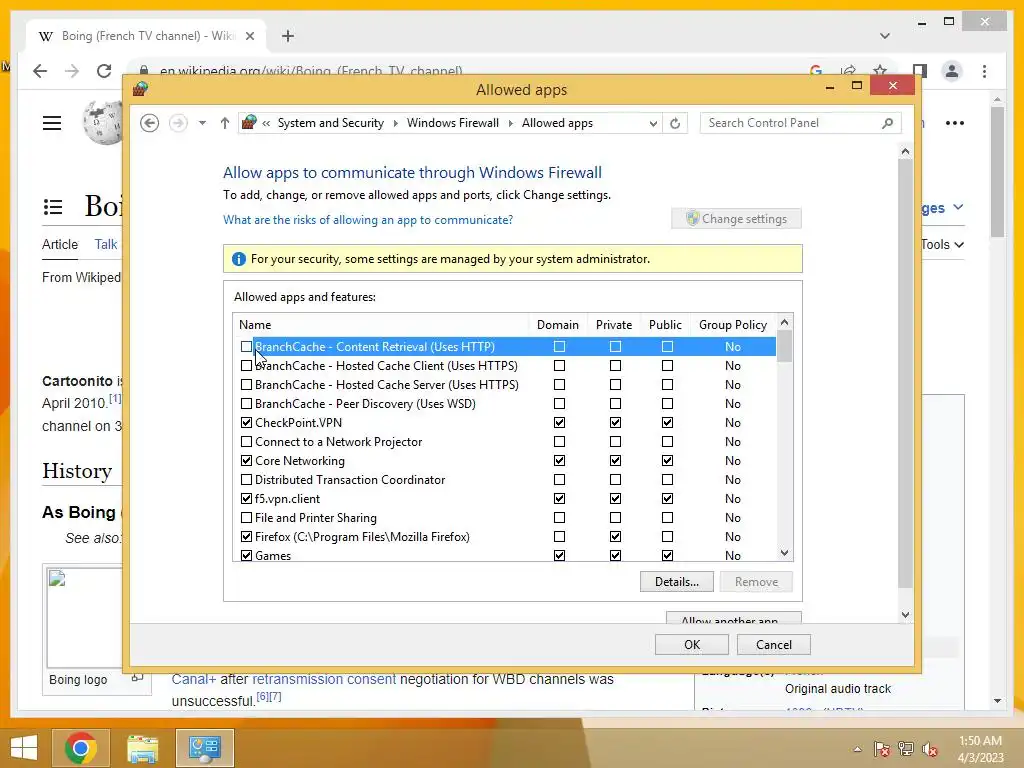
Task: Click the Search Control Panel magnifier icon
Action: point(887,123)
